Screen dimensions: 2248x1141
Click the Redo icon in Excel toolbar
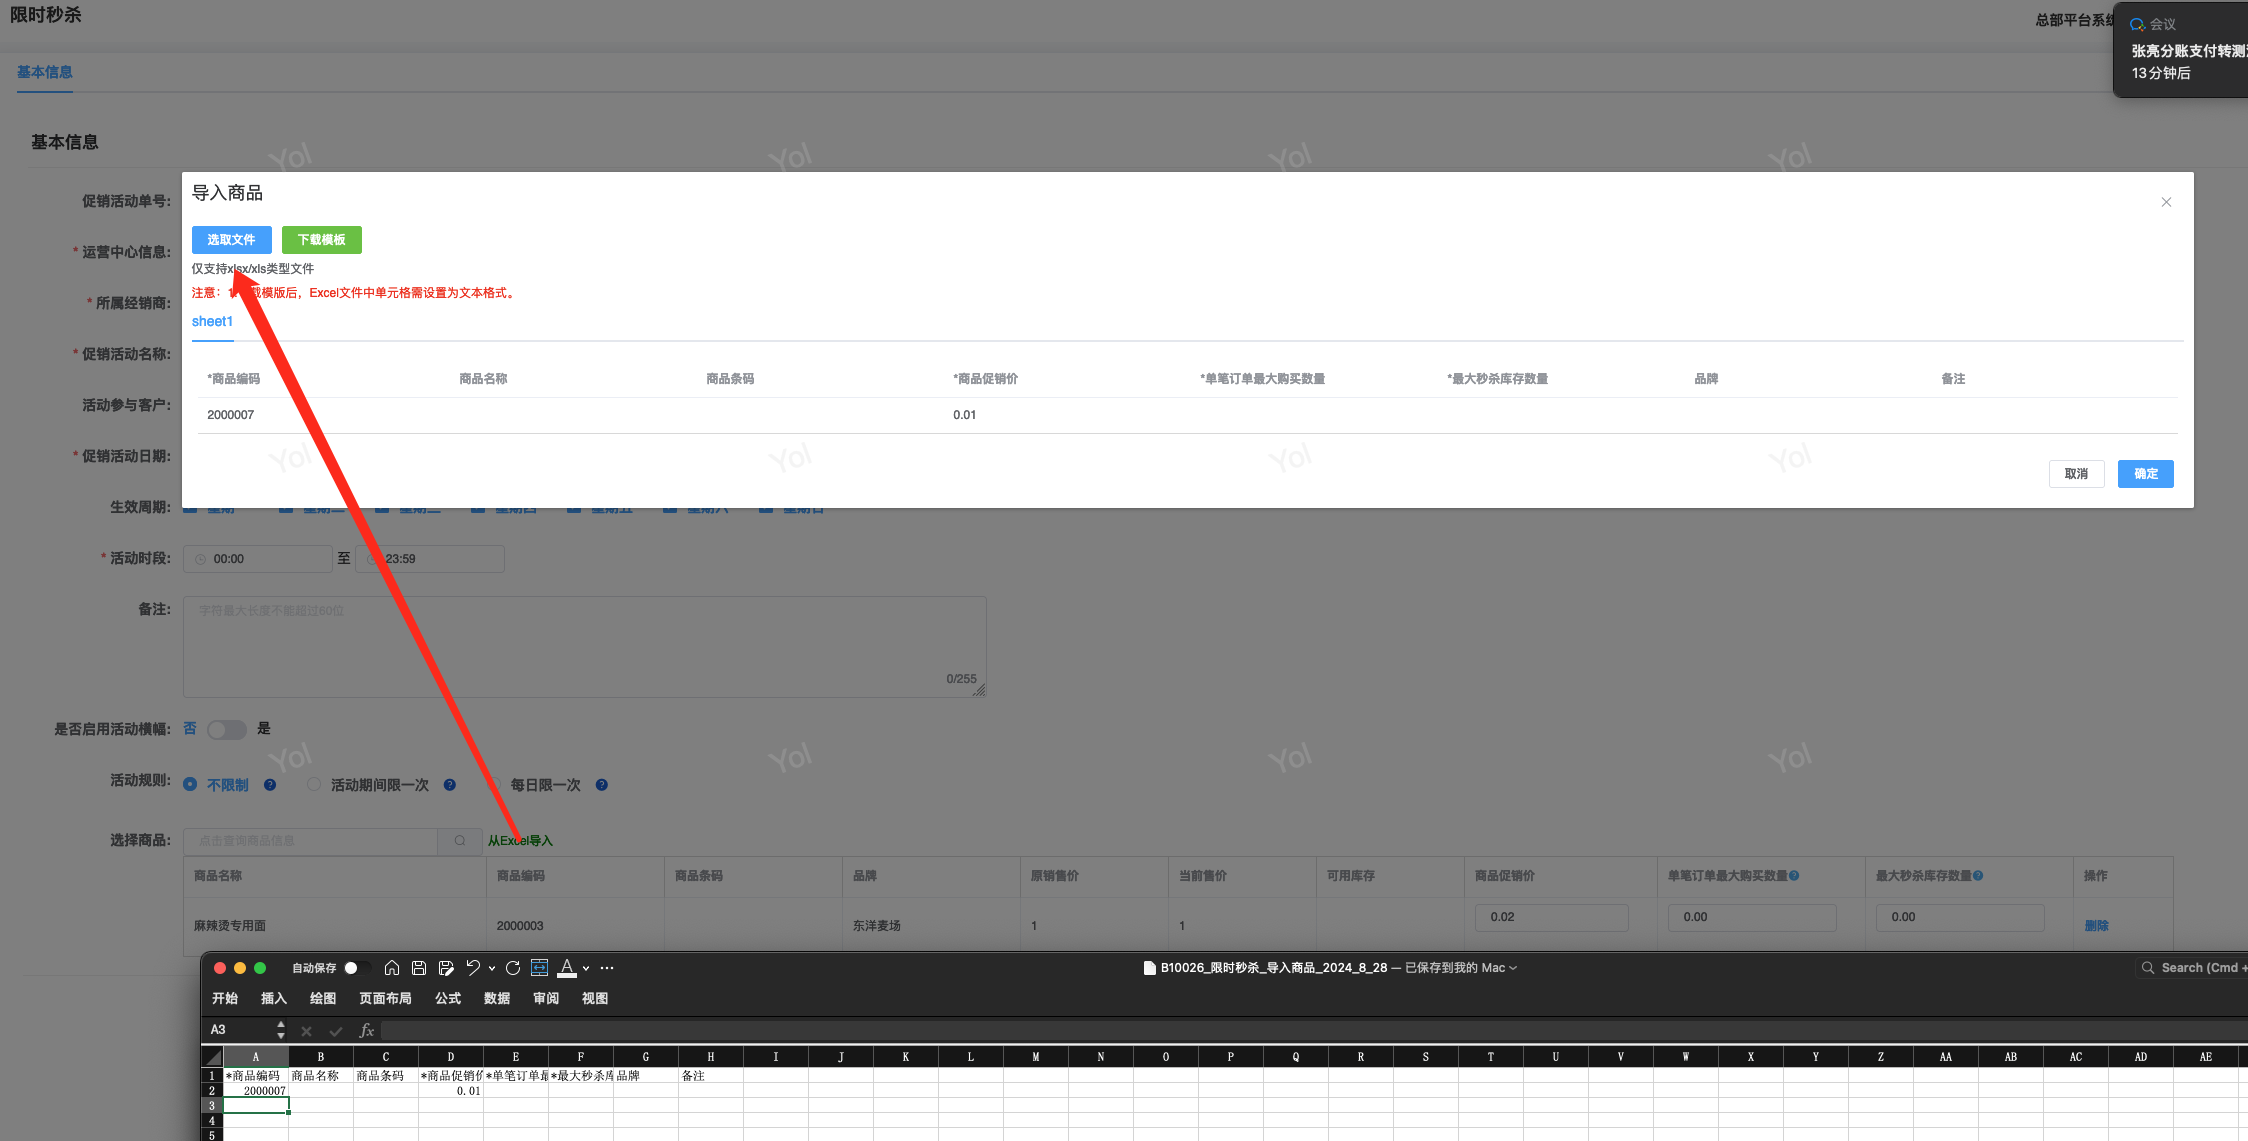point(513,968)
